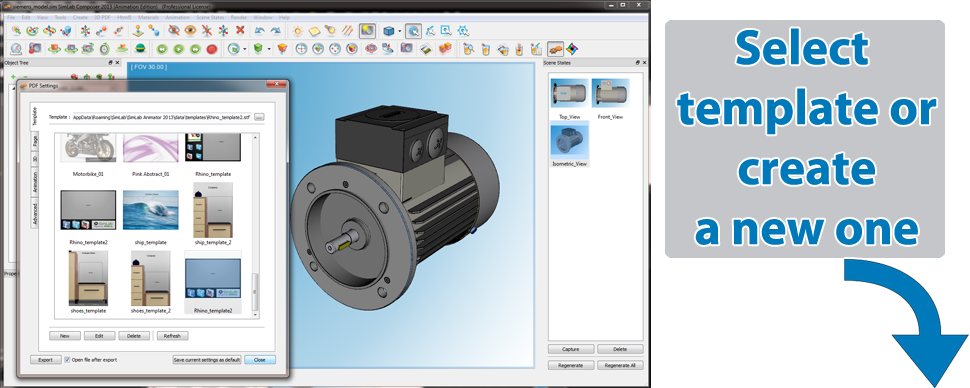Screen dimensions: 970x388
Task: Switch to the Animation tab in PDF Settings
Action: (35, 184)
